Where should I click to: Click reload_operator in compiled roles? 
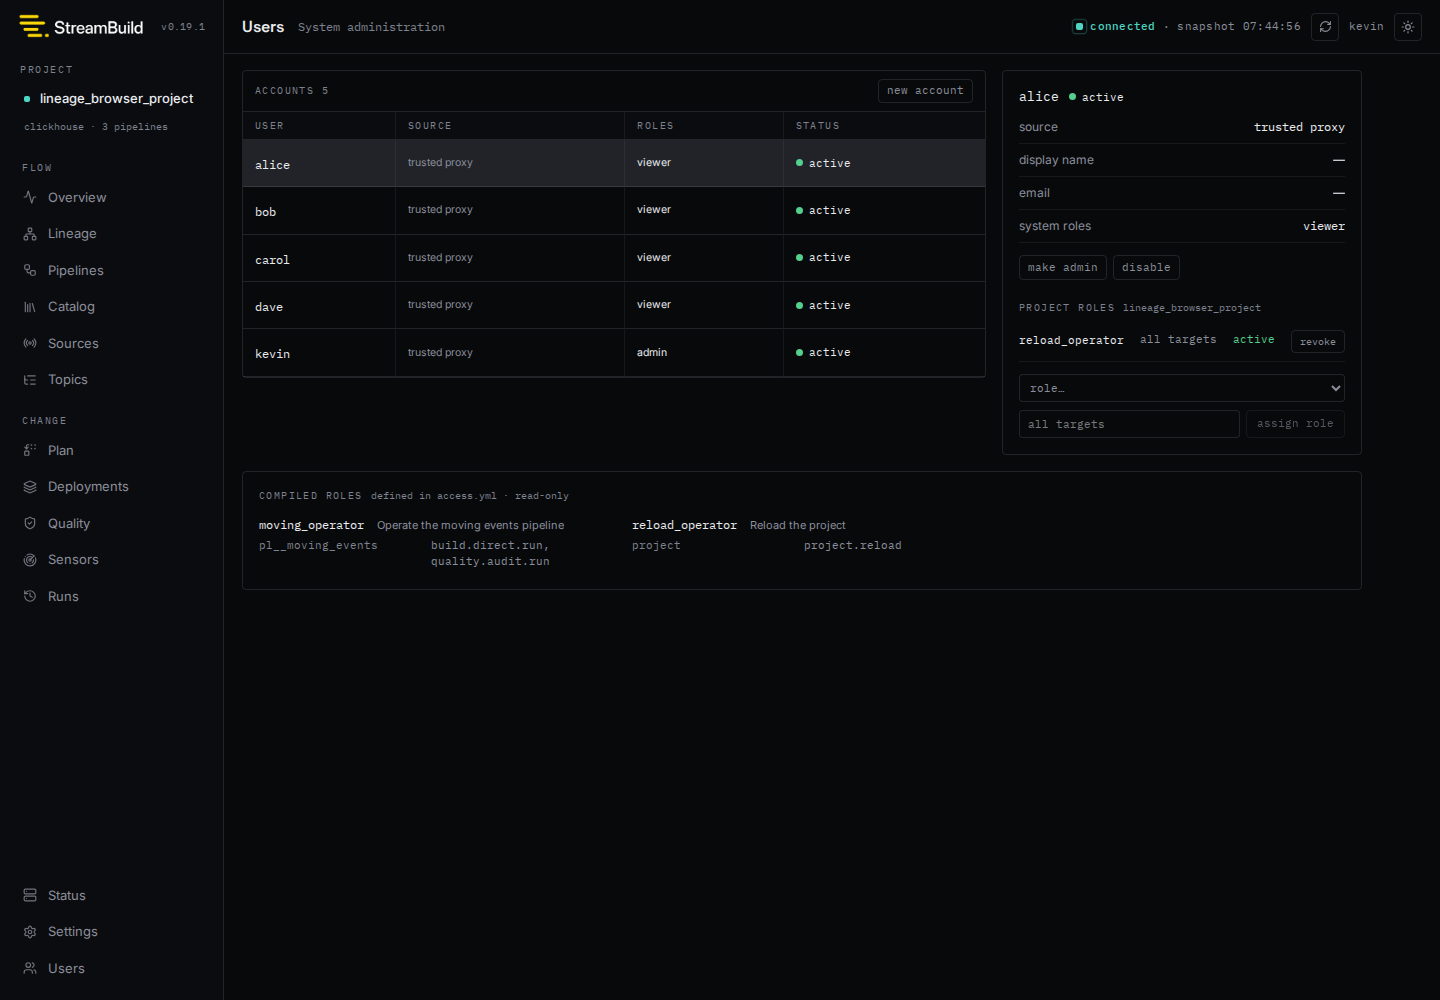(684, 525)
